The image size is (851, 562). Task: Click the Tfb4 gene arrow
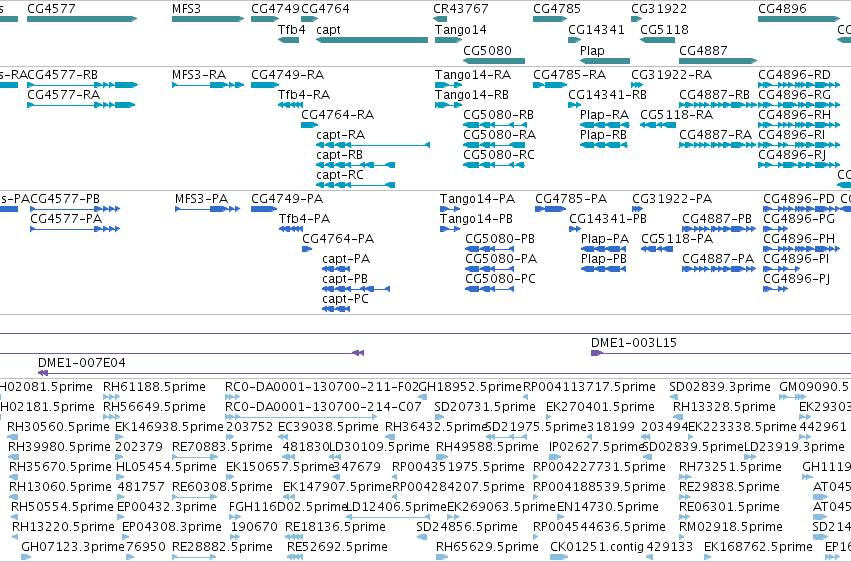coord(288,40)
